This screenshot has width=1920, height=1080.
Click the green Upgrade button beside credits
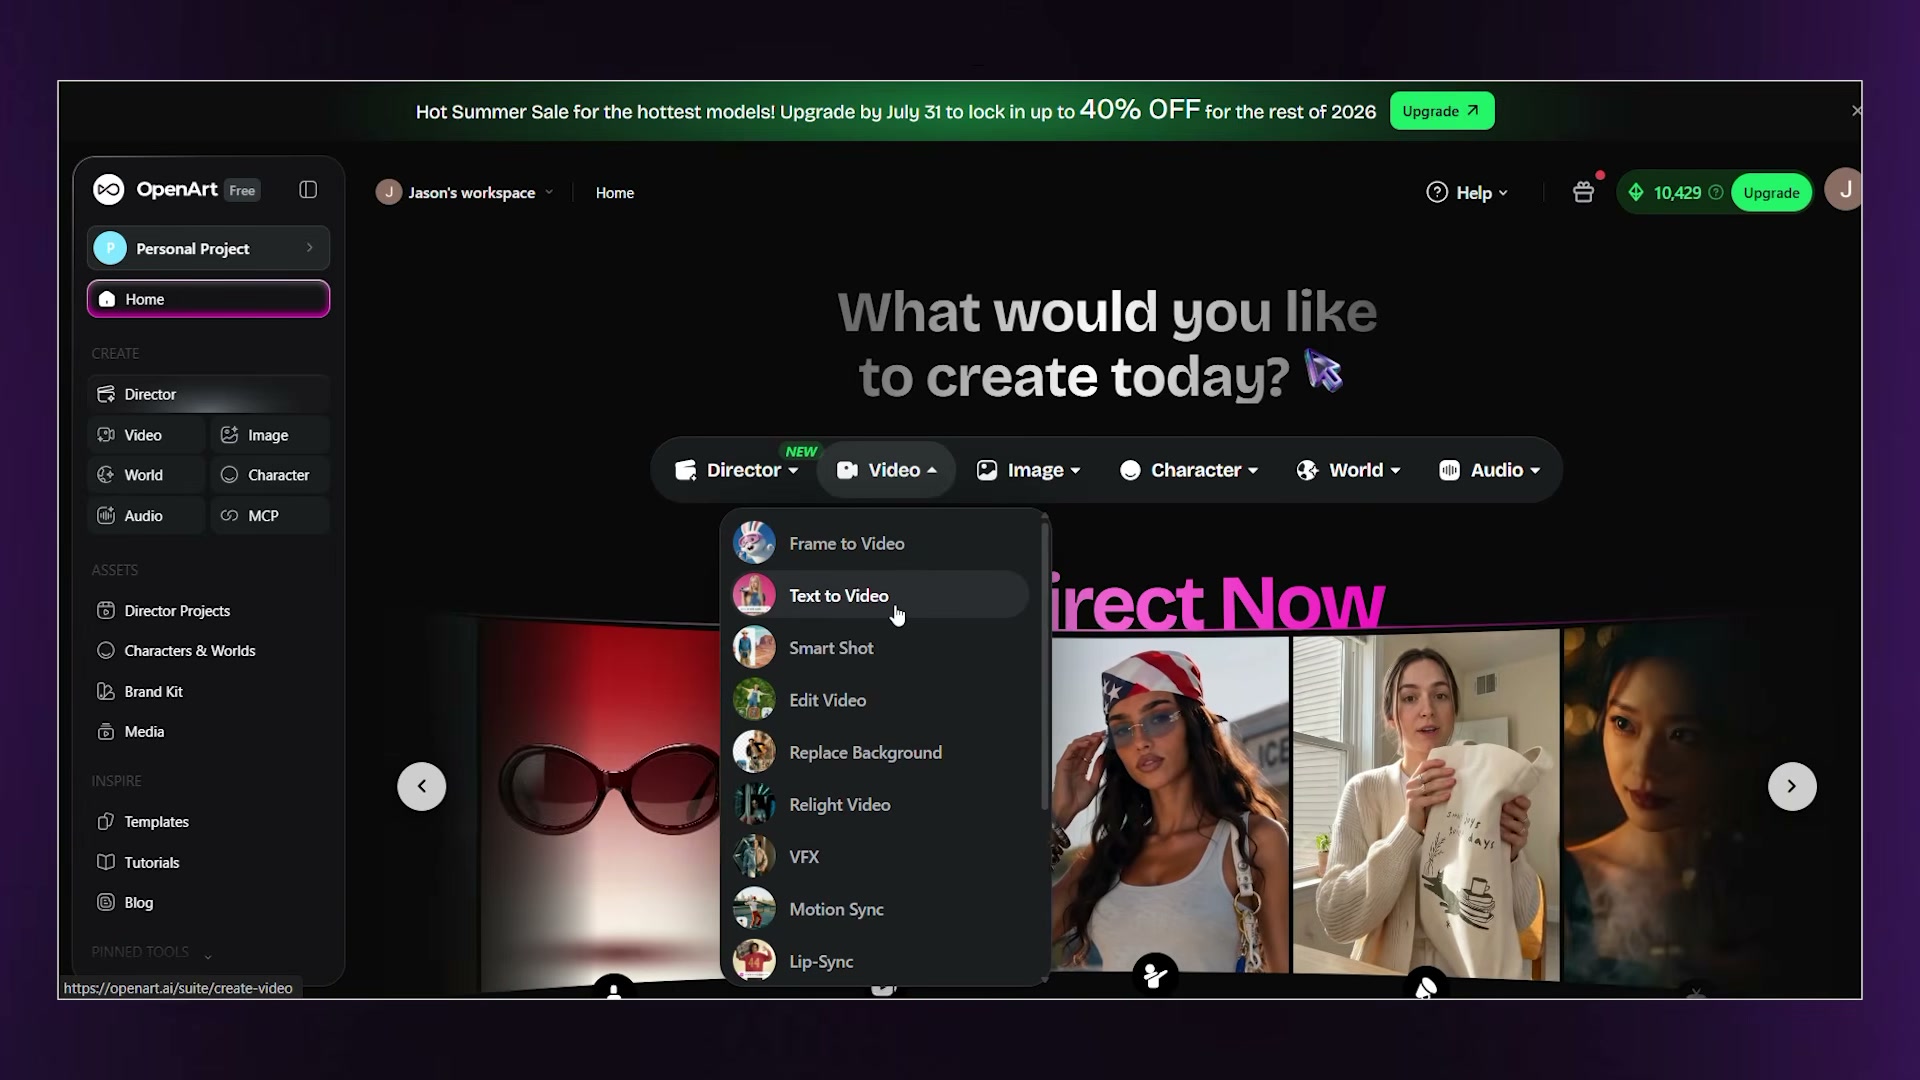click(x=1771, y=193)
